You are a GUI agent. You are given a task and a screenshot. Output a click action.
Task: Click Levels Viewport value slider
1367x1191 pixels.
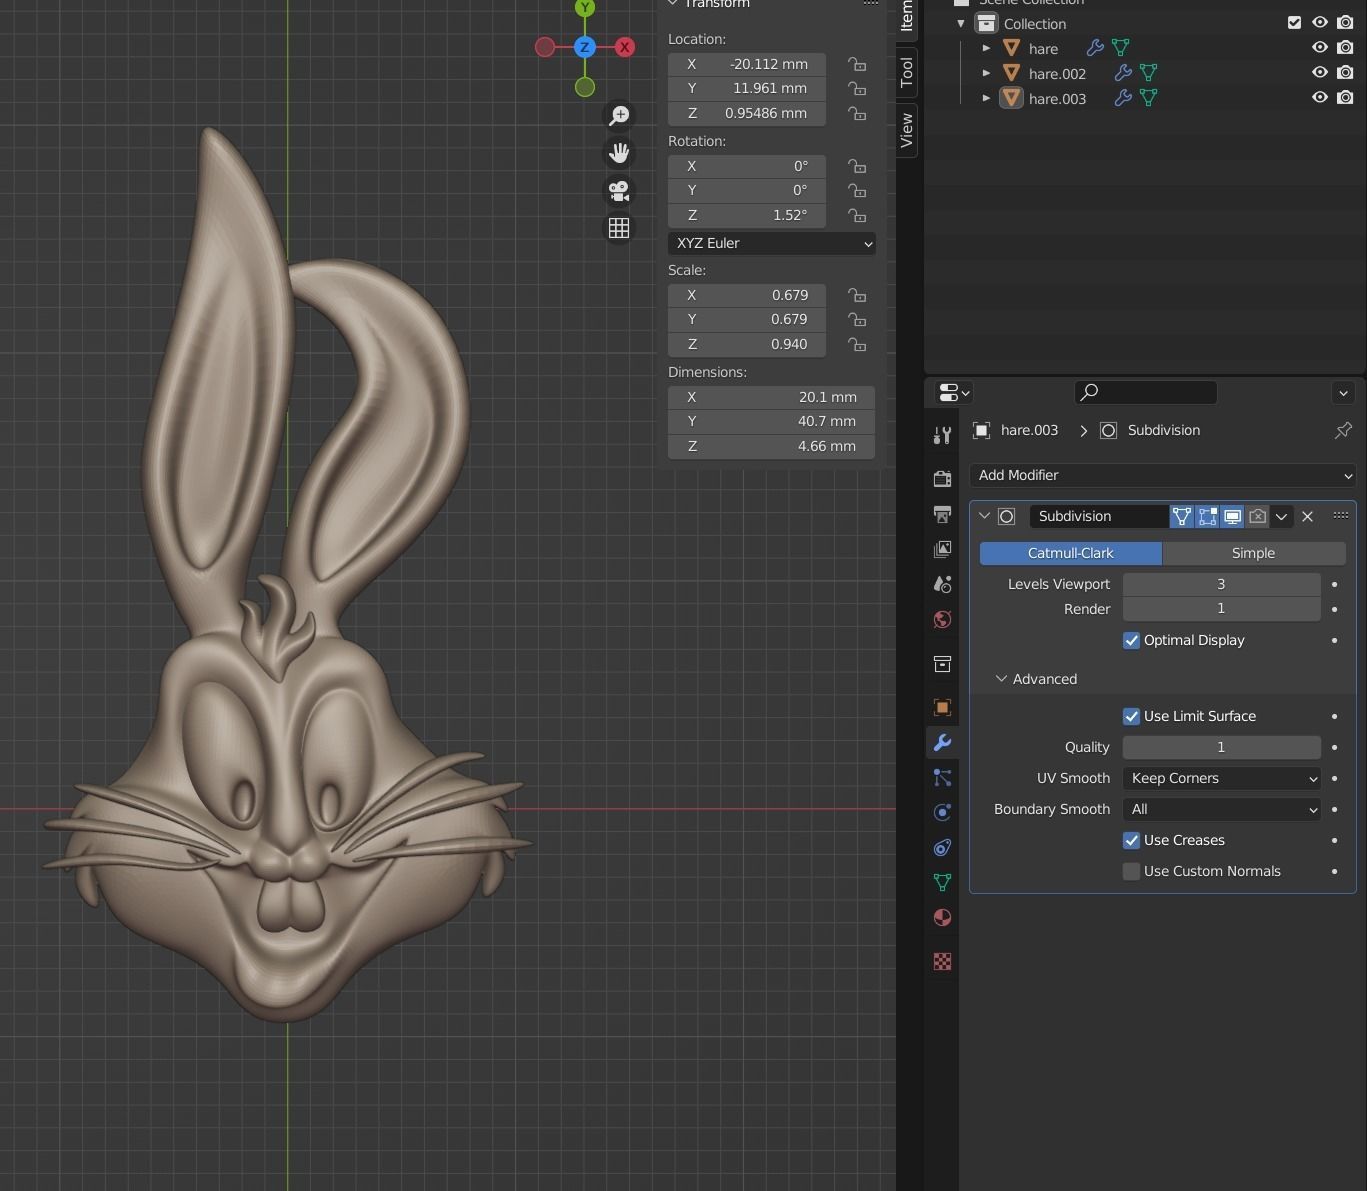point(1221,584)
